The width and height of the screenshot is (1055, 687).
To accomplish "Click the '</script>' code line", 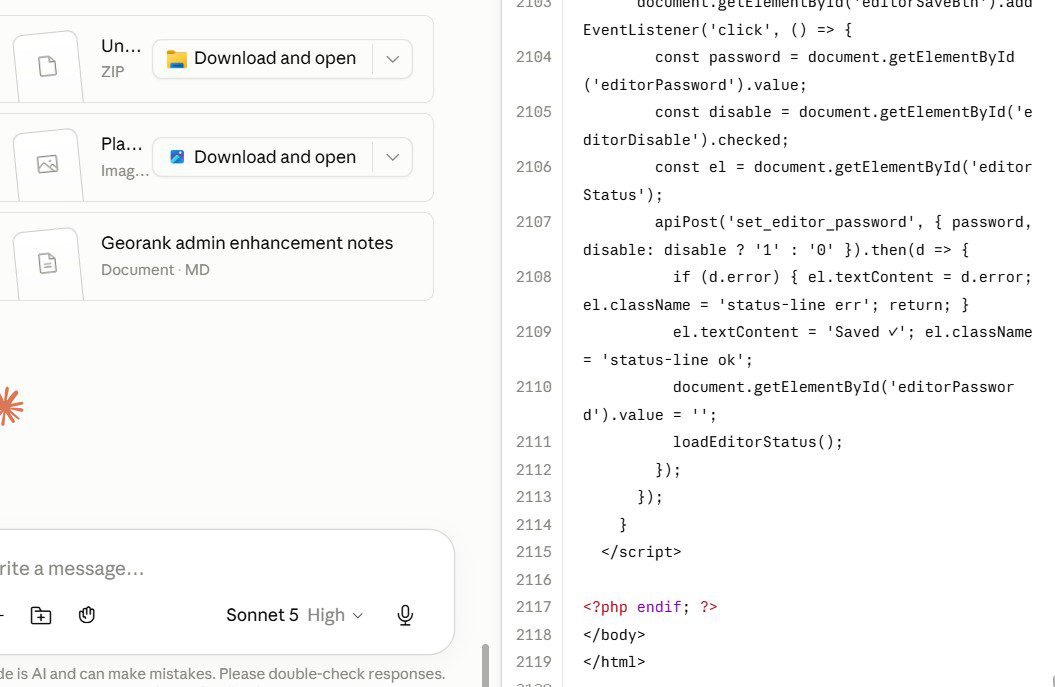I will tap(641, 552).
